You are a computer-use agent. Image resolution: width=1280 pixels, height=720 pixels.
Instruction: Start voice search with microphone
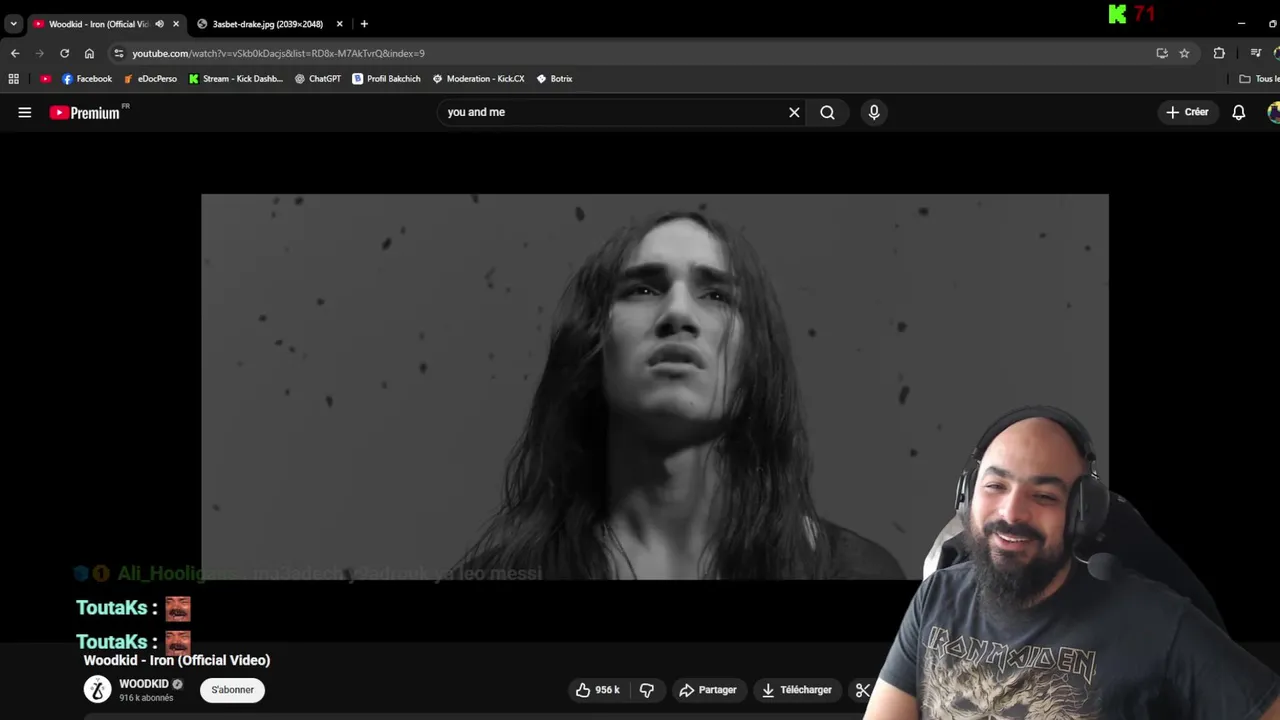point(874,112)
